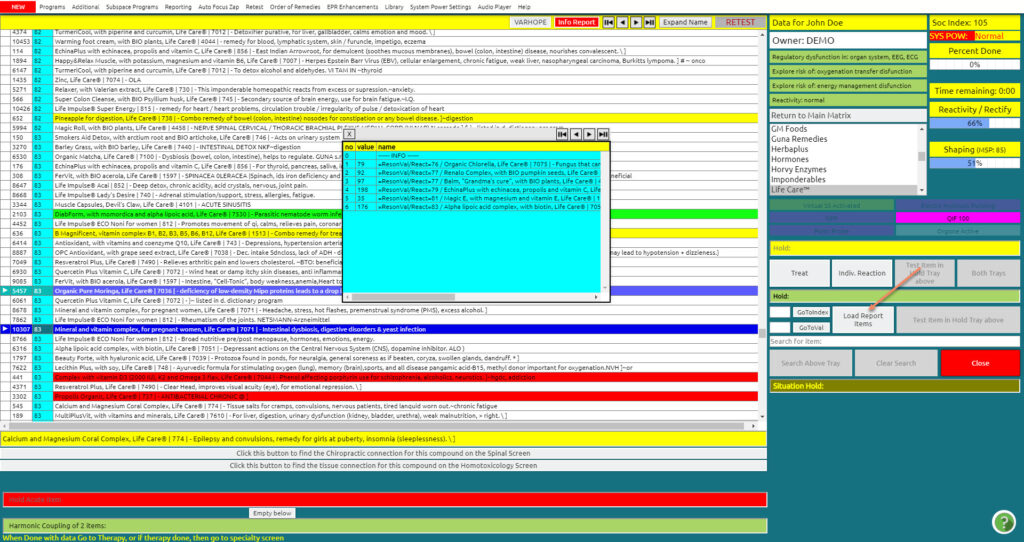Close the popup with the X button
Screen dimensions: 1024x542
click(350, 133)
